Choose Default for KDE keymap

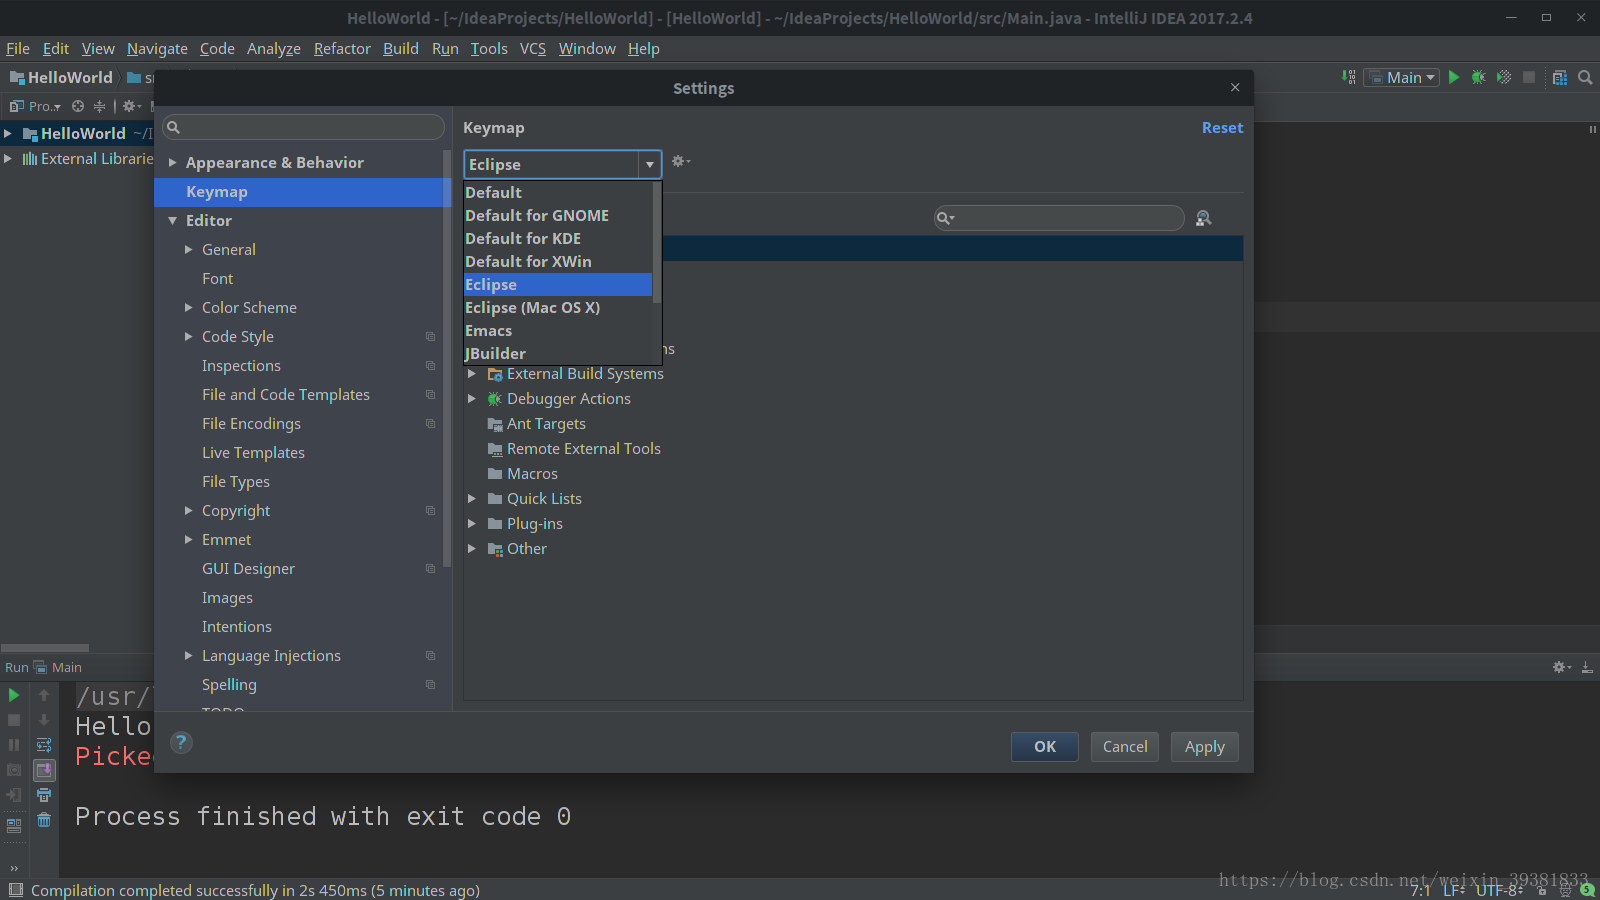pos(558,238)
